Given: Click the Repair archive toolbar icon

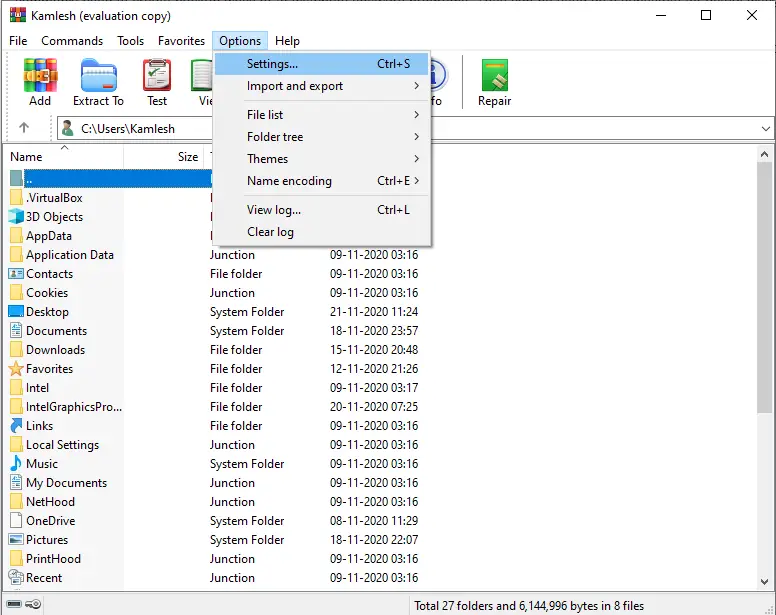Looking at the screenshot, I should pos(494,75).
